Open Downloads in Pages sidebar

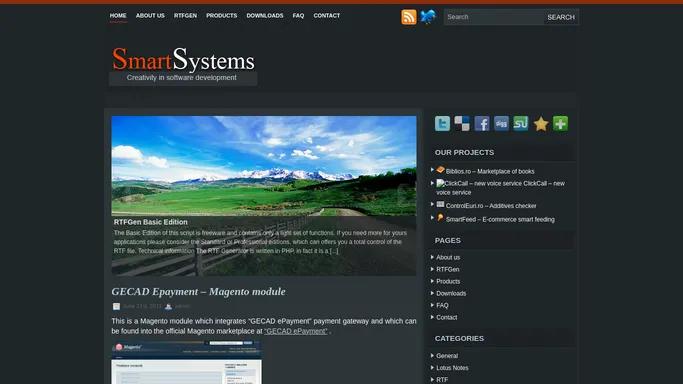click(451, 293)
